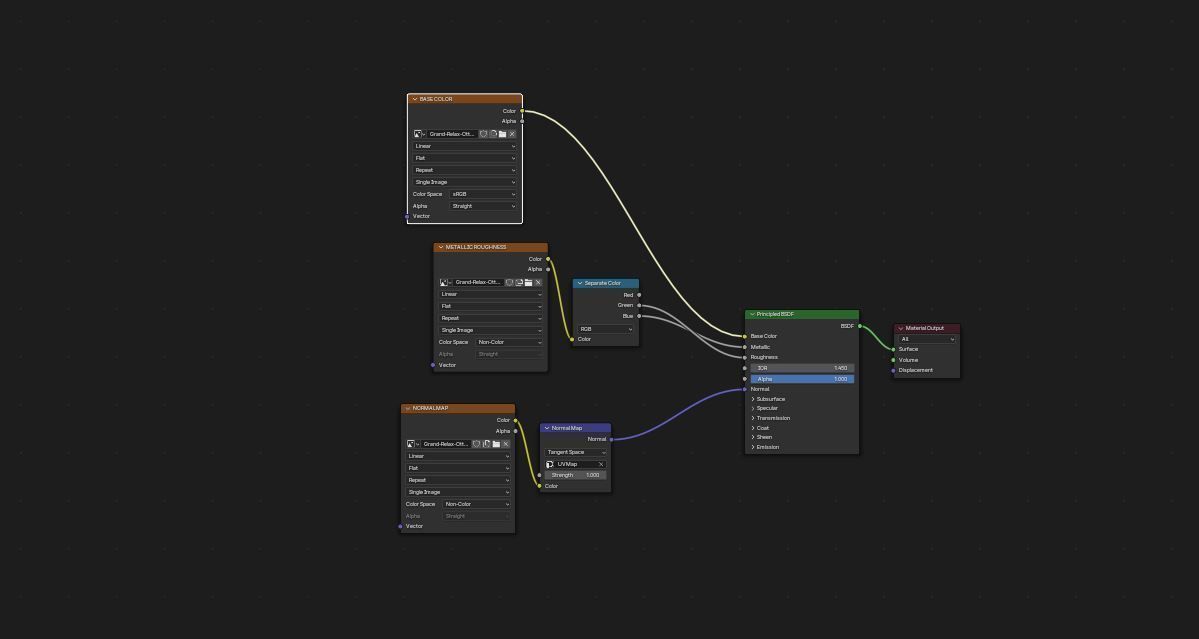The image size is (1199, 639).
Task: Unlink image with X in NORMALMAP node
Action: [505, 444]
